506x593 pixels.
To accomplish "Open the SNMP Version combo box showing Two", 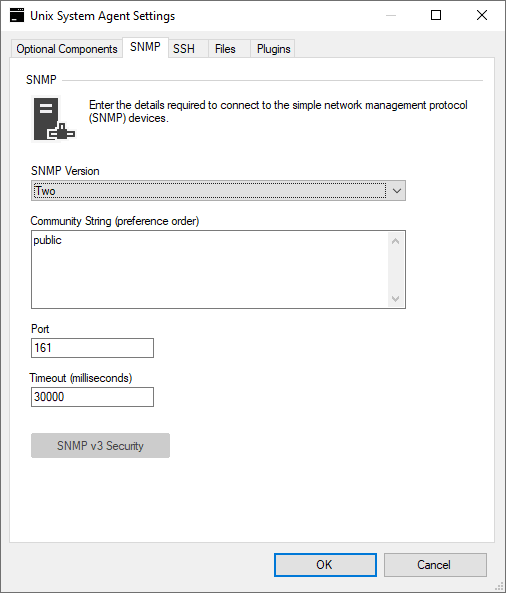I will click(218, 191).
